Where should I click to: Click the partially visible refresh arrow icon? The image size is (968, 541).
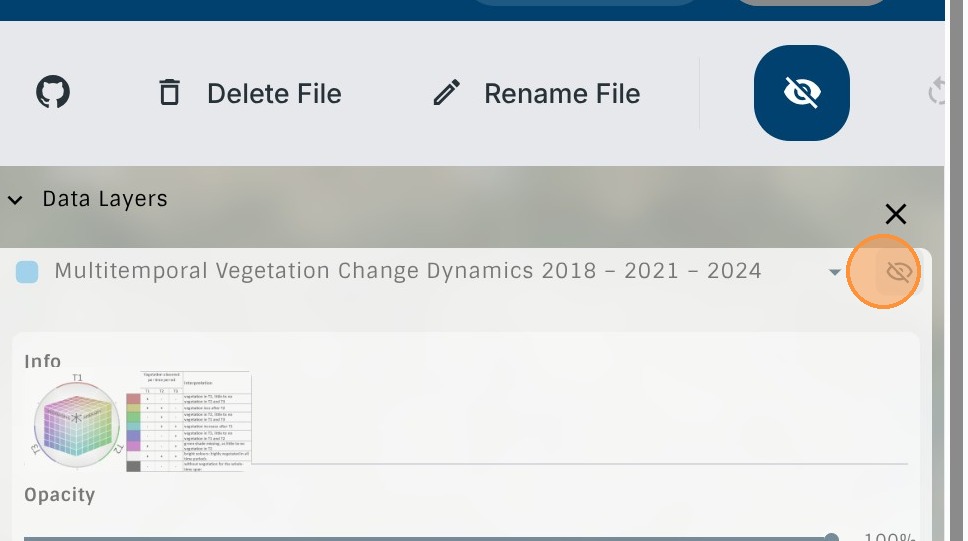coord(937,93)
